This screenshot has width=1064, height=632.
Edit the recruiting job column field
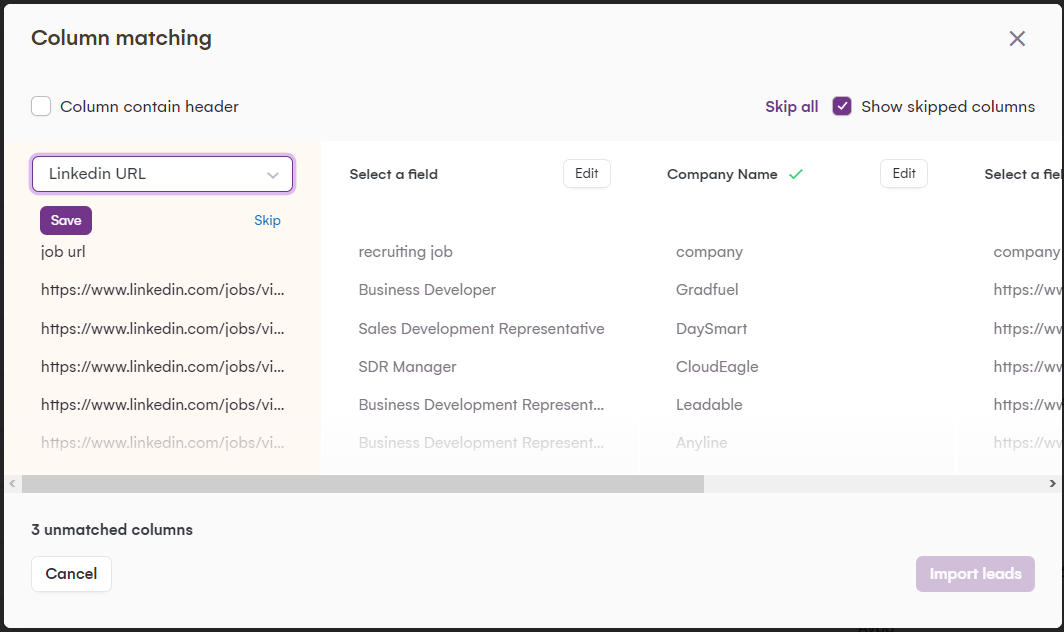(587, 173)
